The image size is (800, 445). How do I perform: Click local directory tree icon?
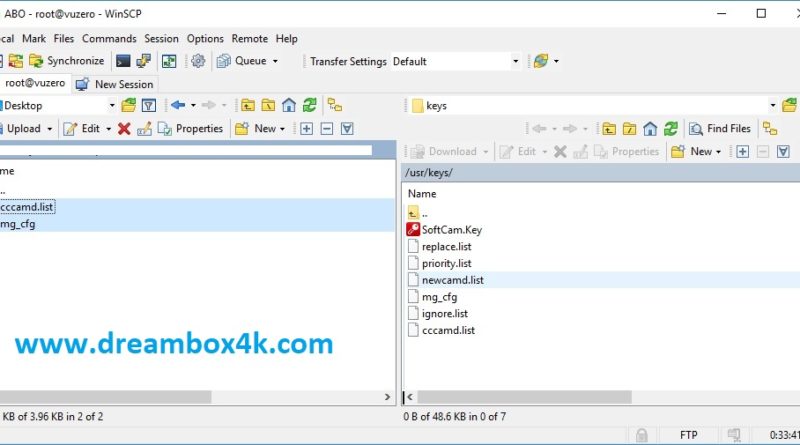tap(335, 105)
